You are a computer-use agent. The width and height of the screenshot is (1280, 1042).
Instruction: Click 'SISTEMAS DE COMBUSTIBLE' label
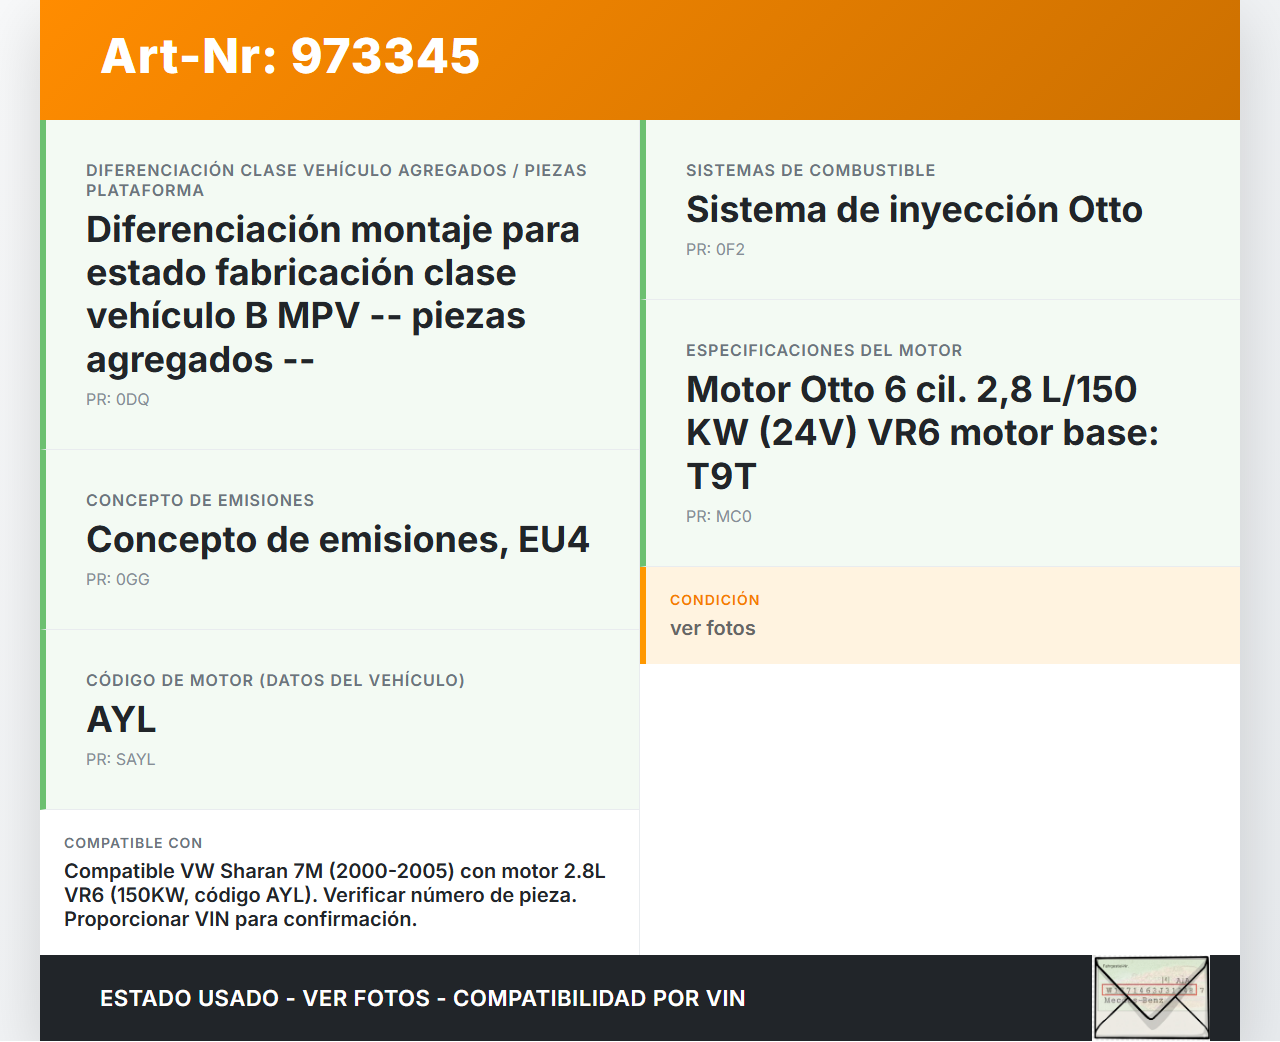click(x=811, y=171)
